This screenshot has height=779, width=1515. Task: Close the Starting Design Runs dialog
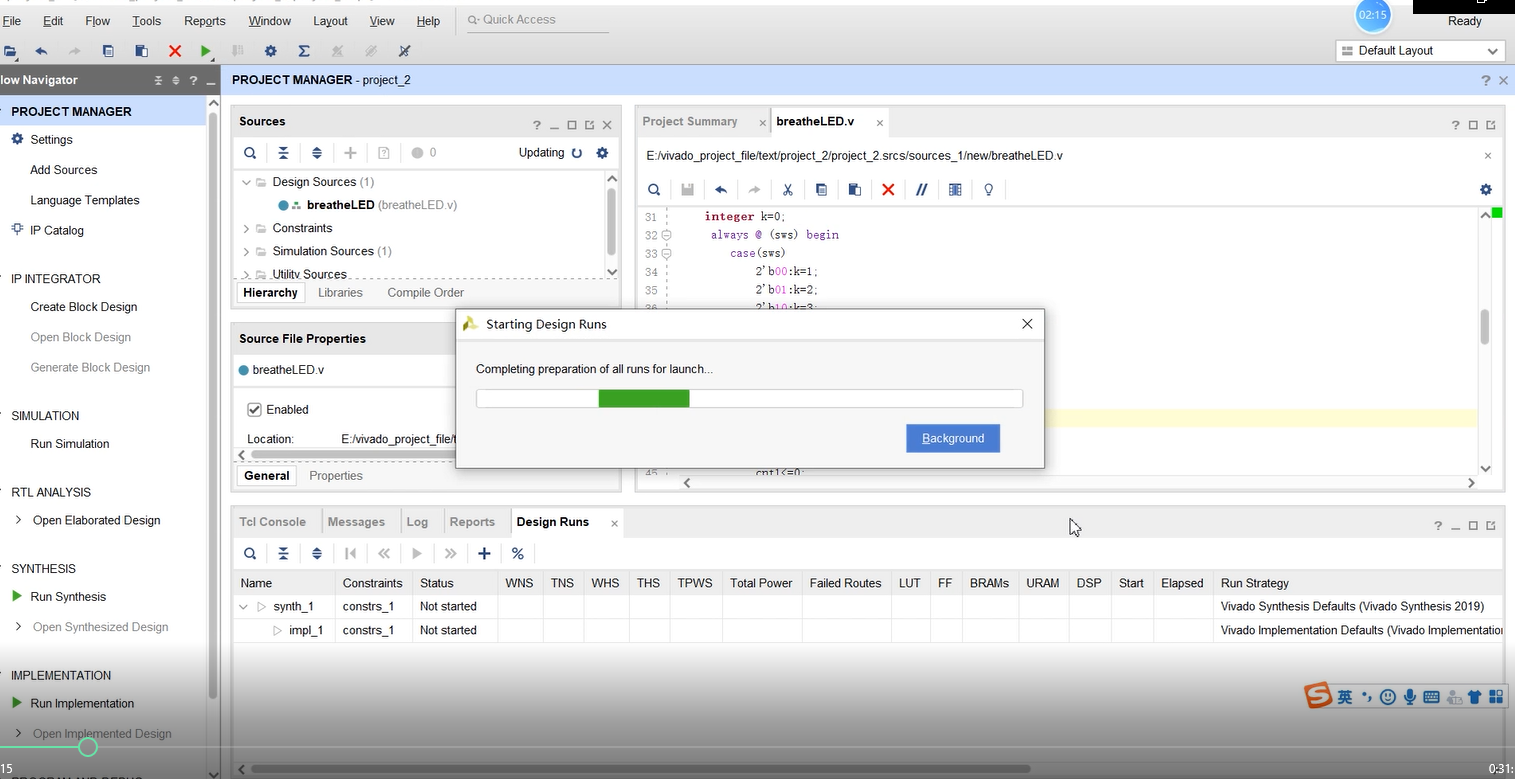pyautogui.click(x=1027, y=324)
